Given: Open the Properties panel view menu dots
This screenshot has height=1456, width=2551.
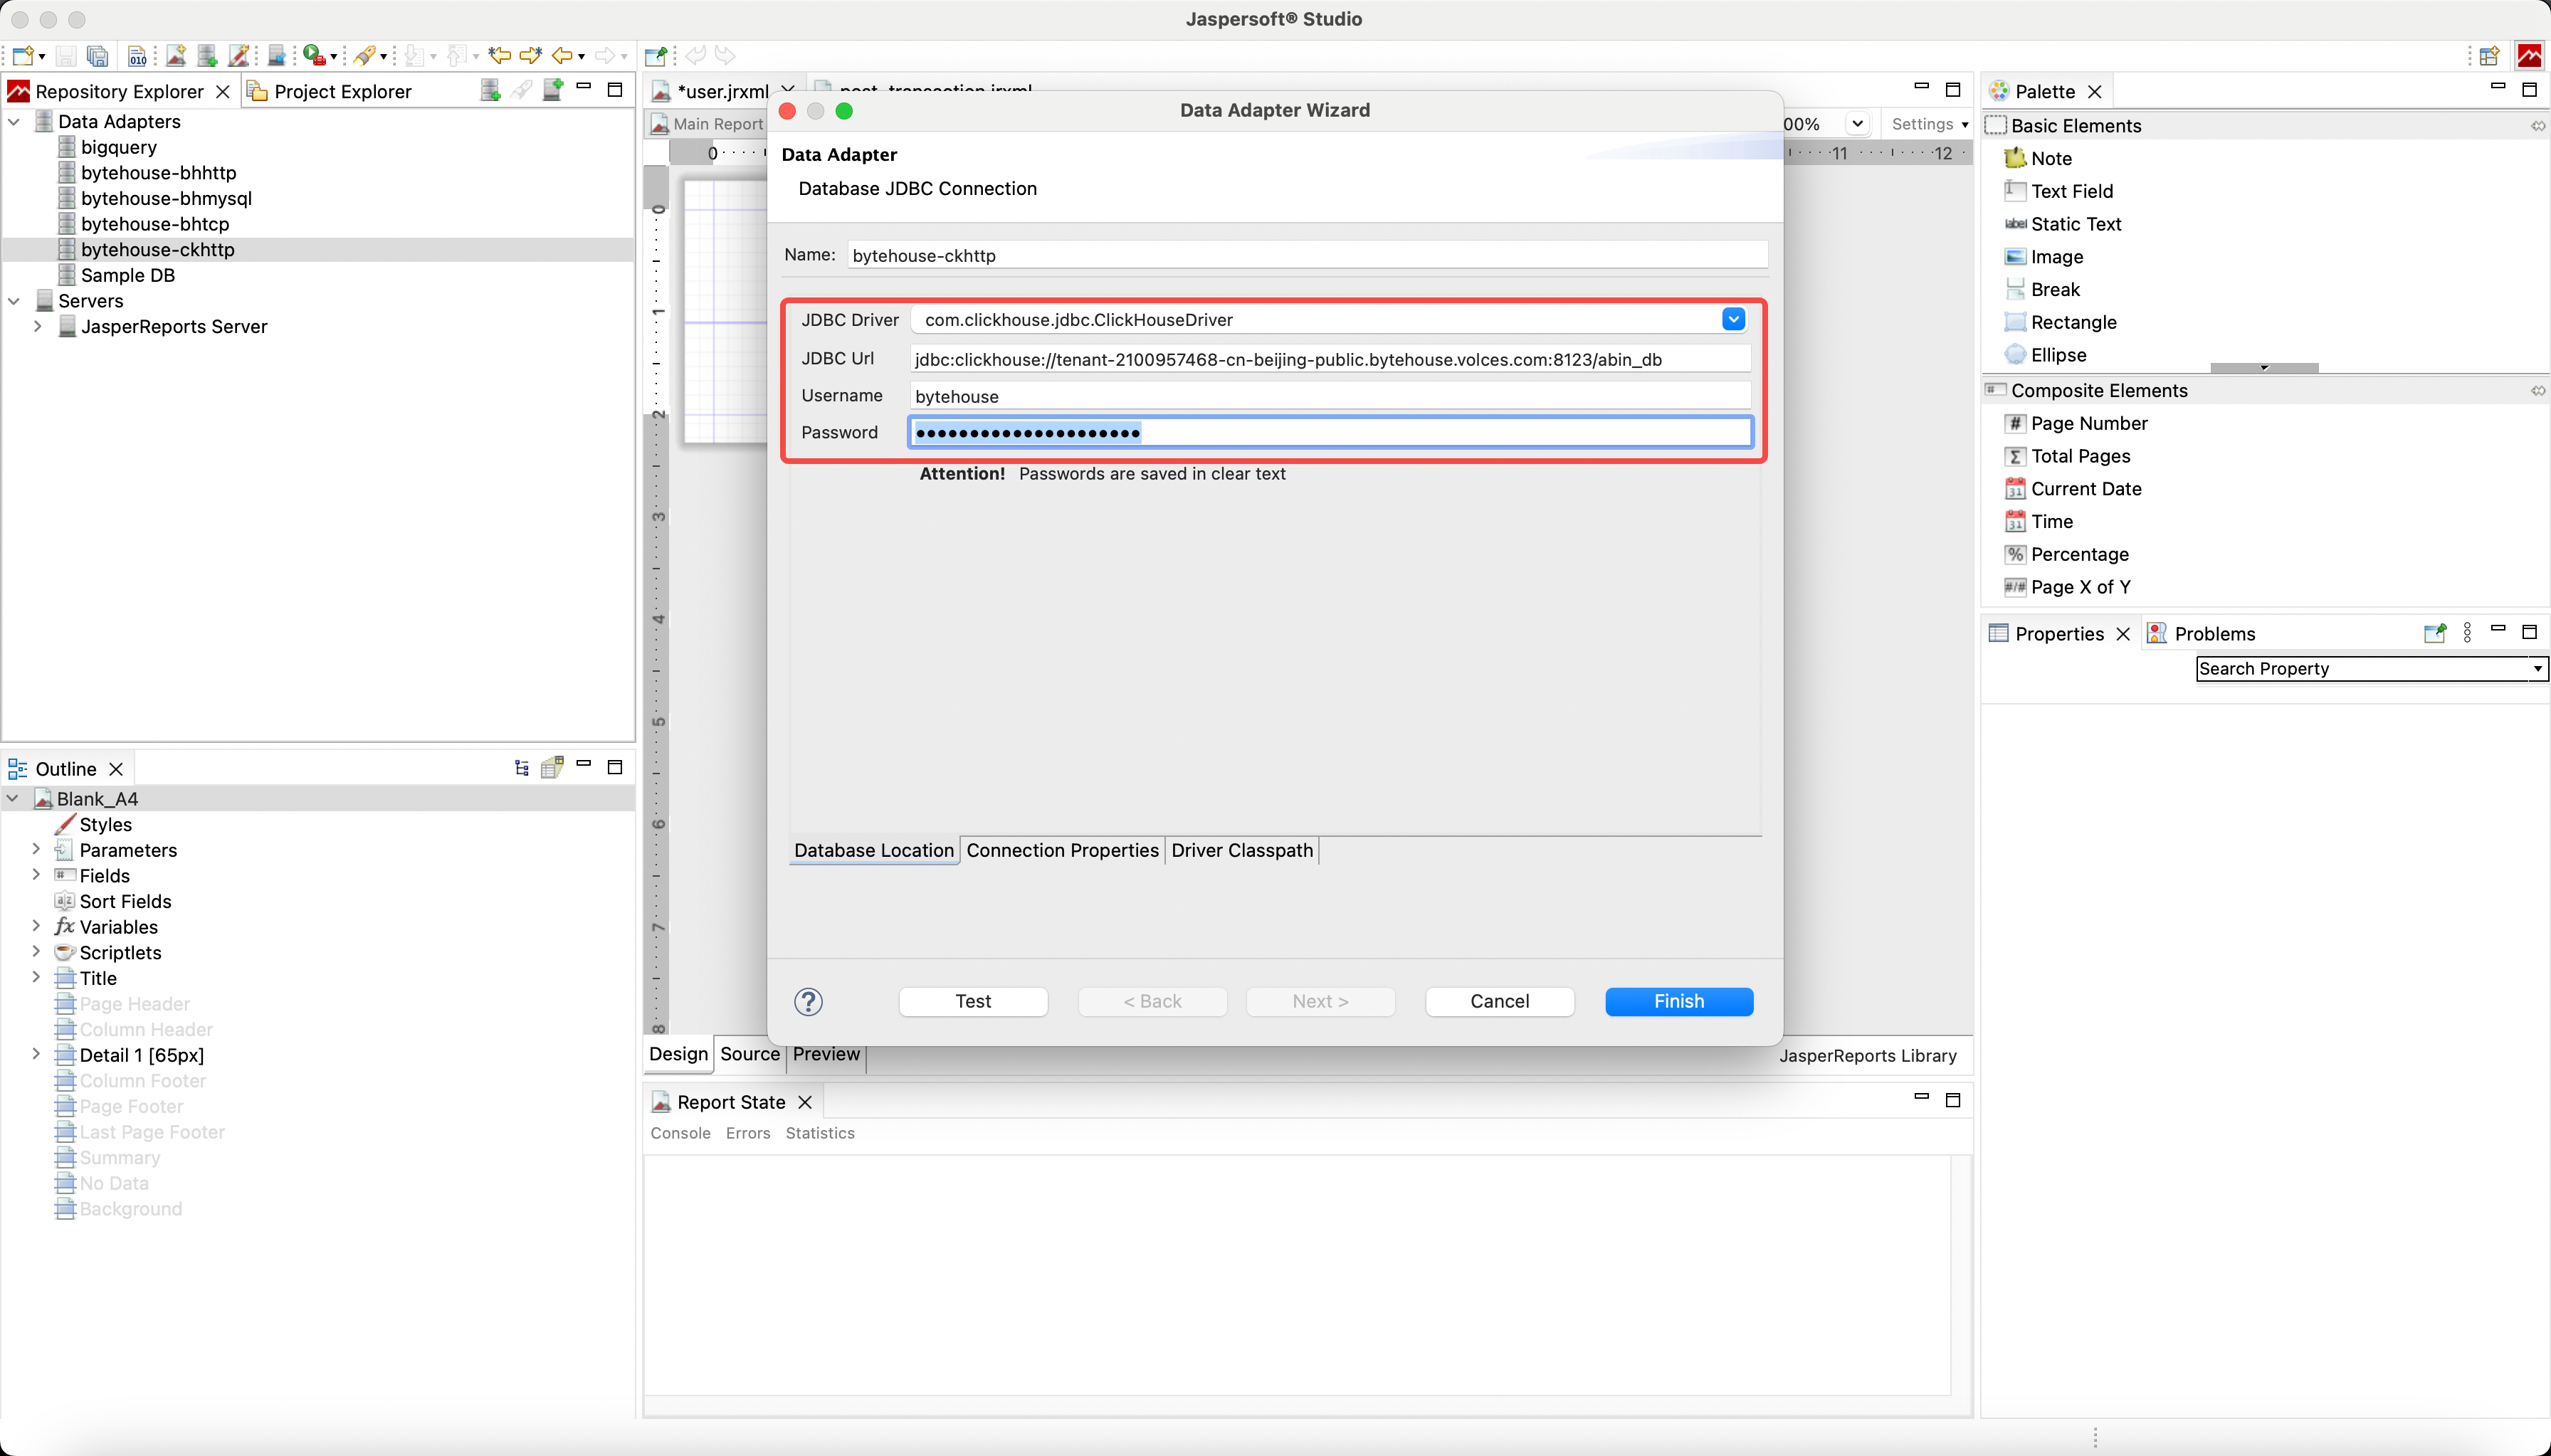Looking at the screenshot, I should point(2467,632).
